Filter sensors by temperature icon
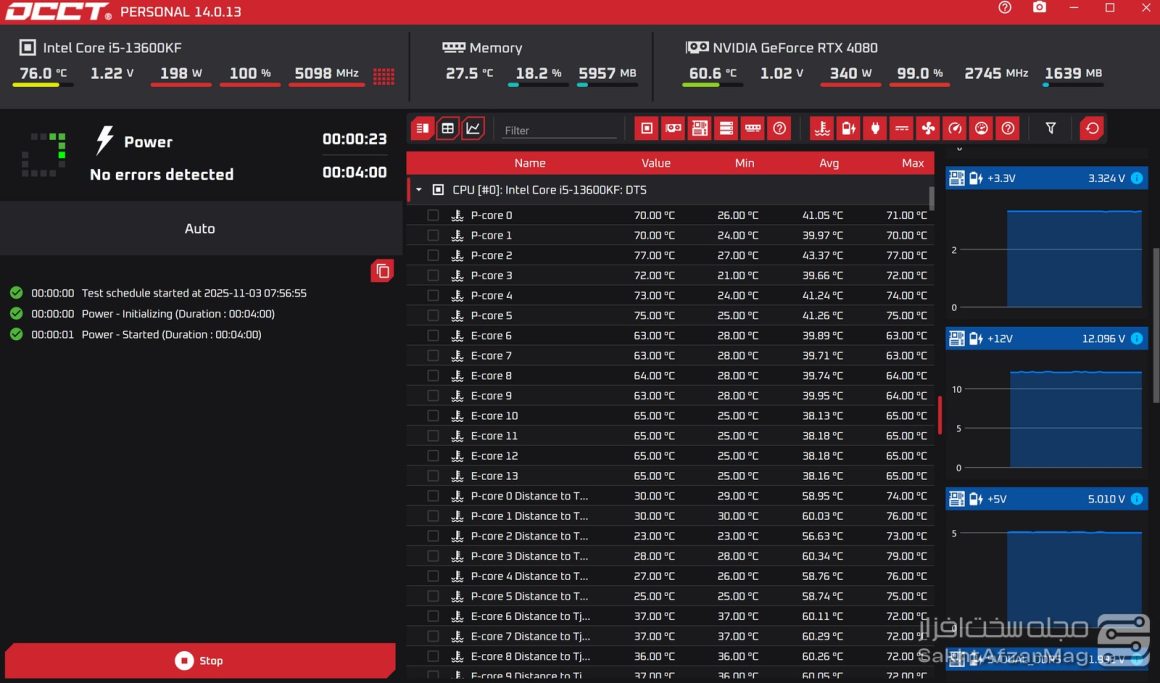This screenshot has height=683, width=1160. pos(822,128)
